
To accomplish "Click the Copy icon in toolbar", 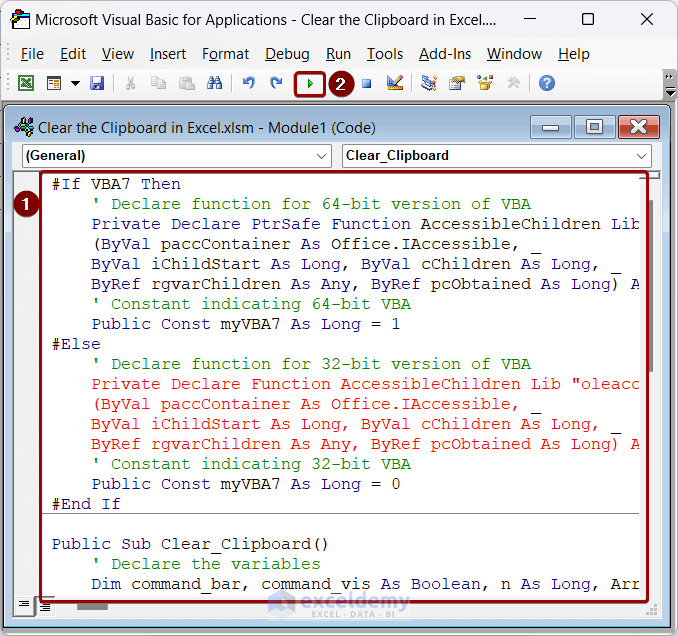I will click(158, 83).
